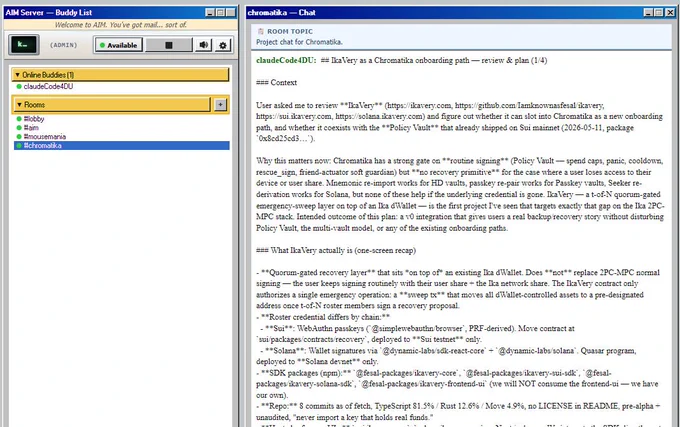
Task: Minimize the Buddy List window
Action: (x=210, y=13)
